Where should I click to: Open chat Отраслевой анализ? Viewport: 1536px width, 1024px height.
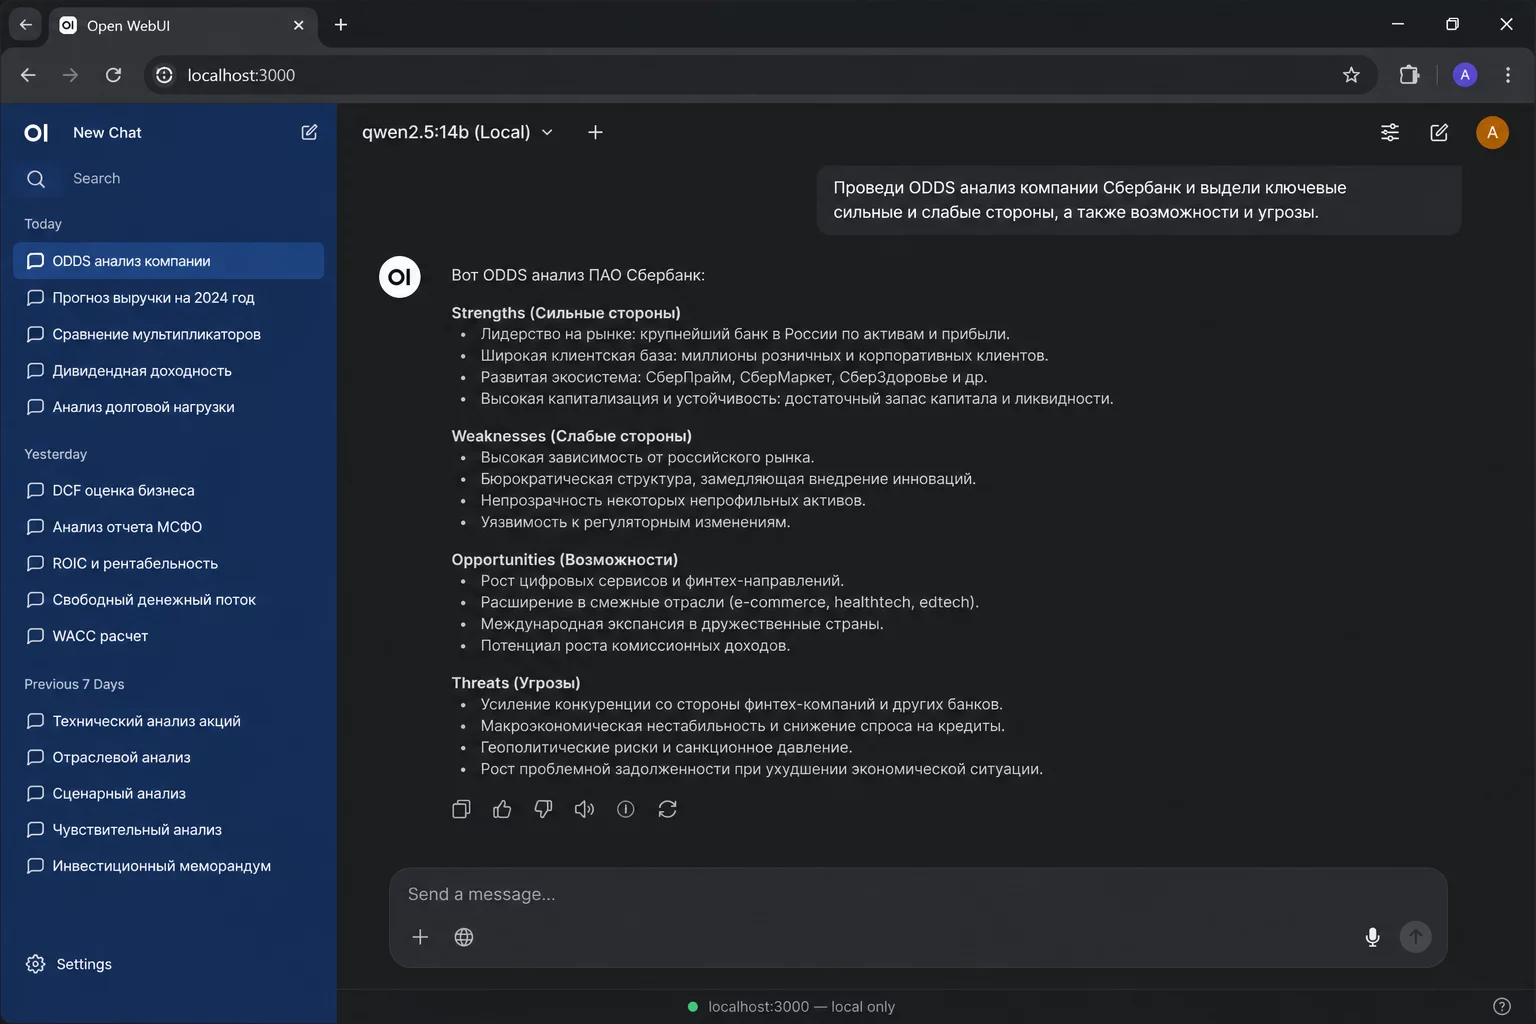click(169, 757)
